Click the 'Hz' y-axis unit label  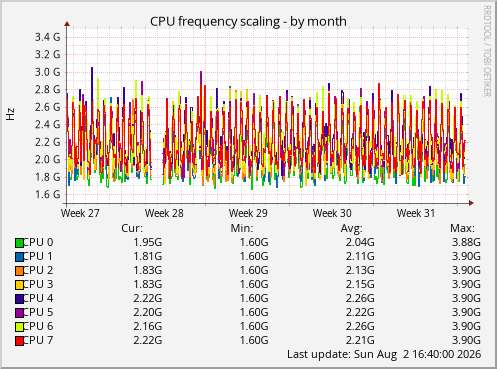point(10,114)
